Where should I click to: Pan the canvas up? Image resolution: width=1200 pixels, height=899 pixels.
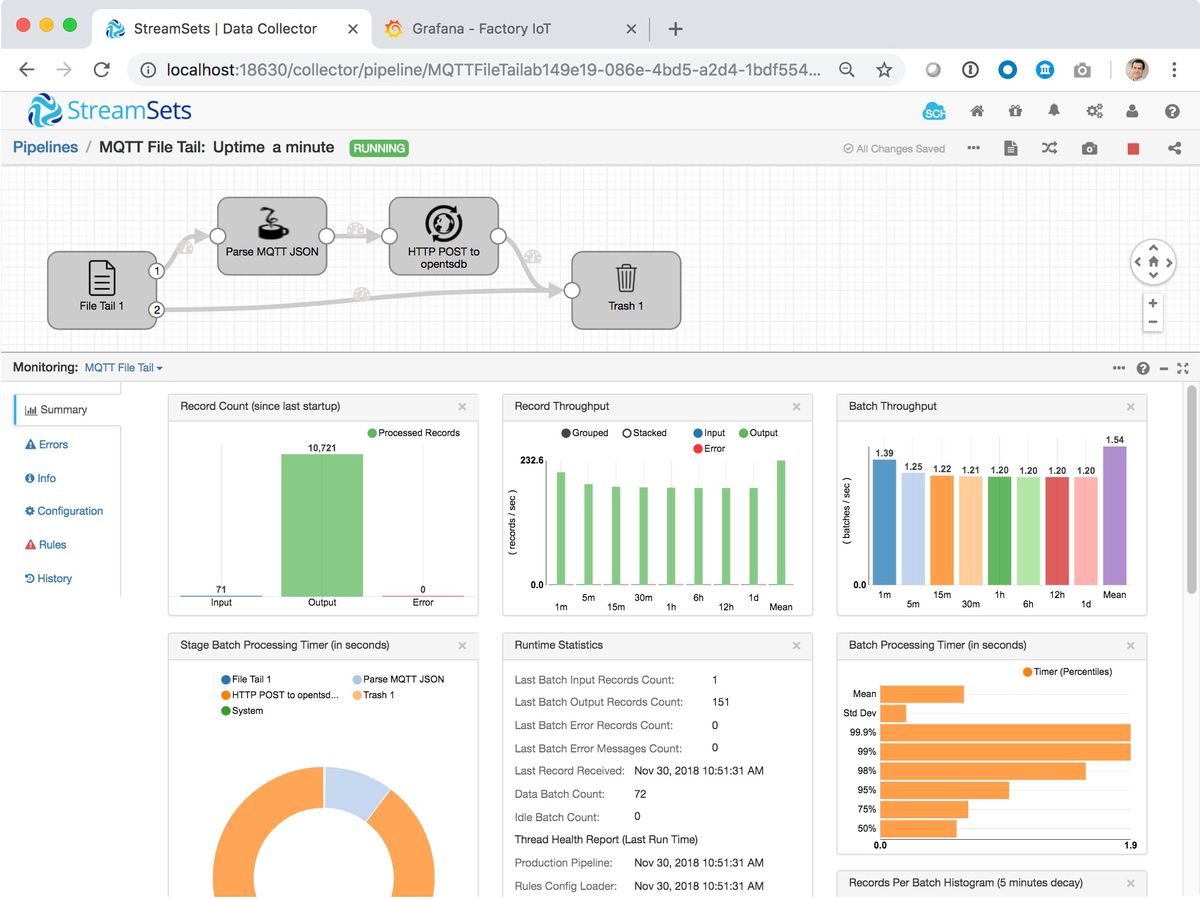click(1153, 247)
